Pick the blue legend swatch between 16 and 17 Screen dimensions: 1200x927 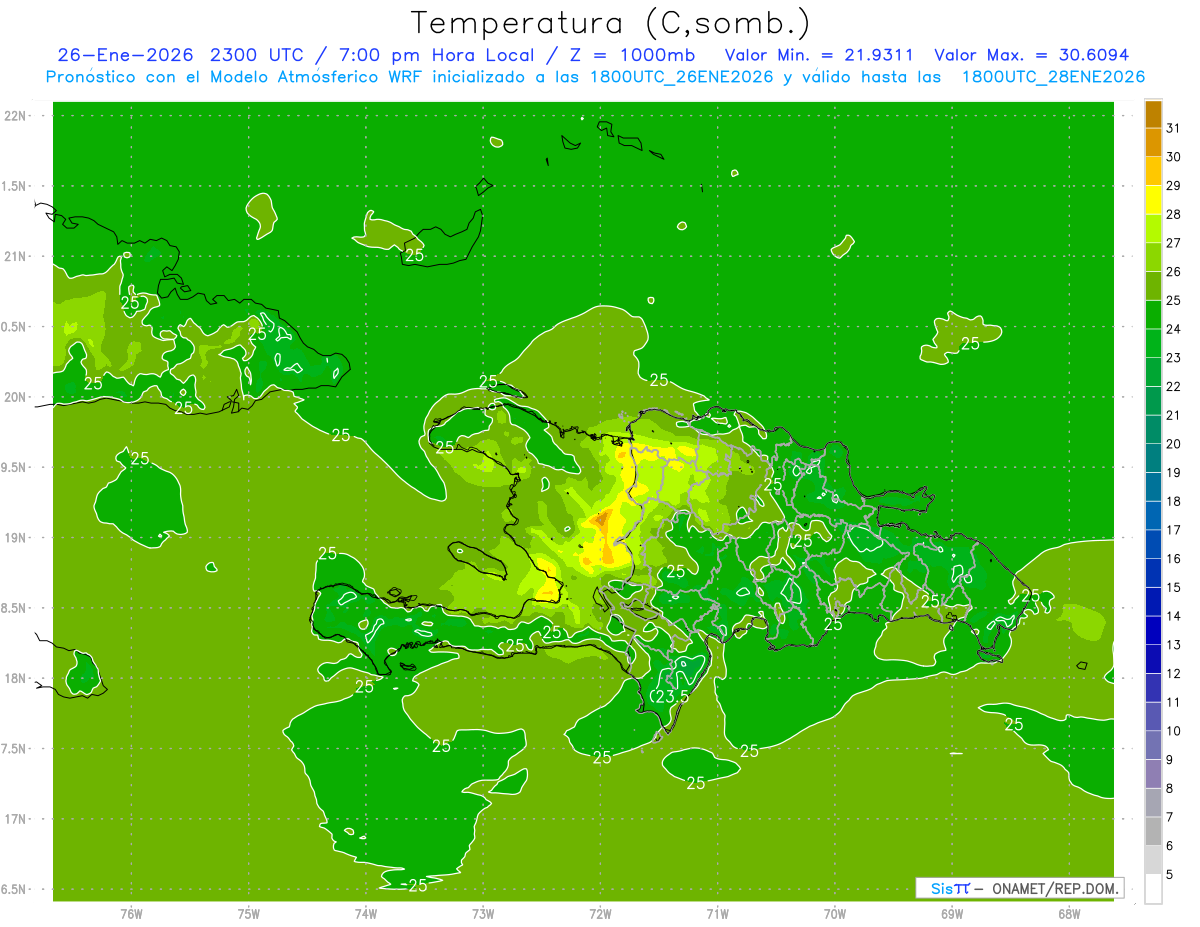tap(1154, 544)
